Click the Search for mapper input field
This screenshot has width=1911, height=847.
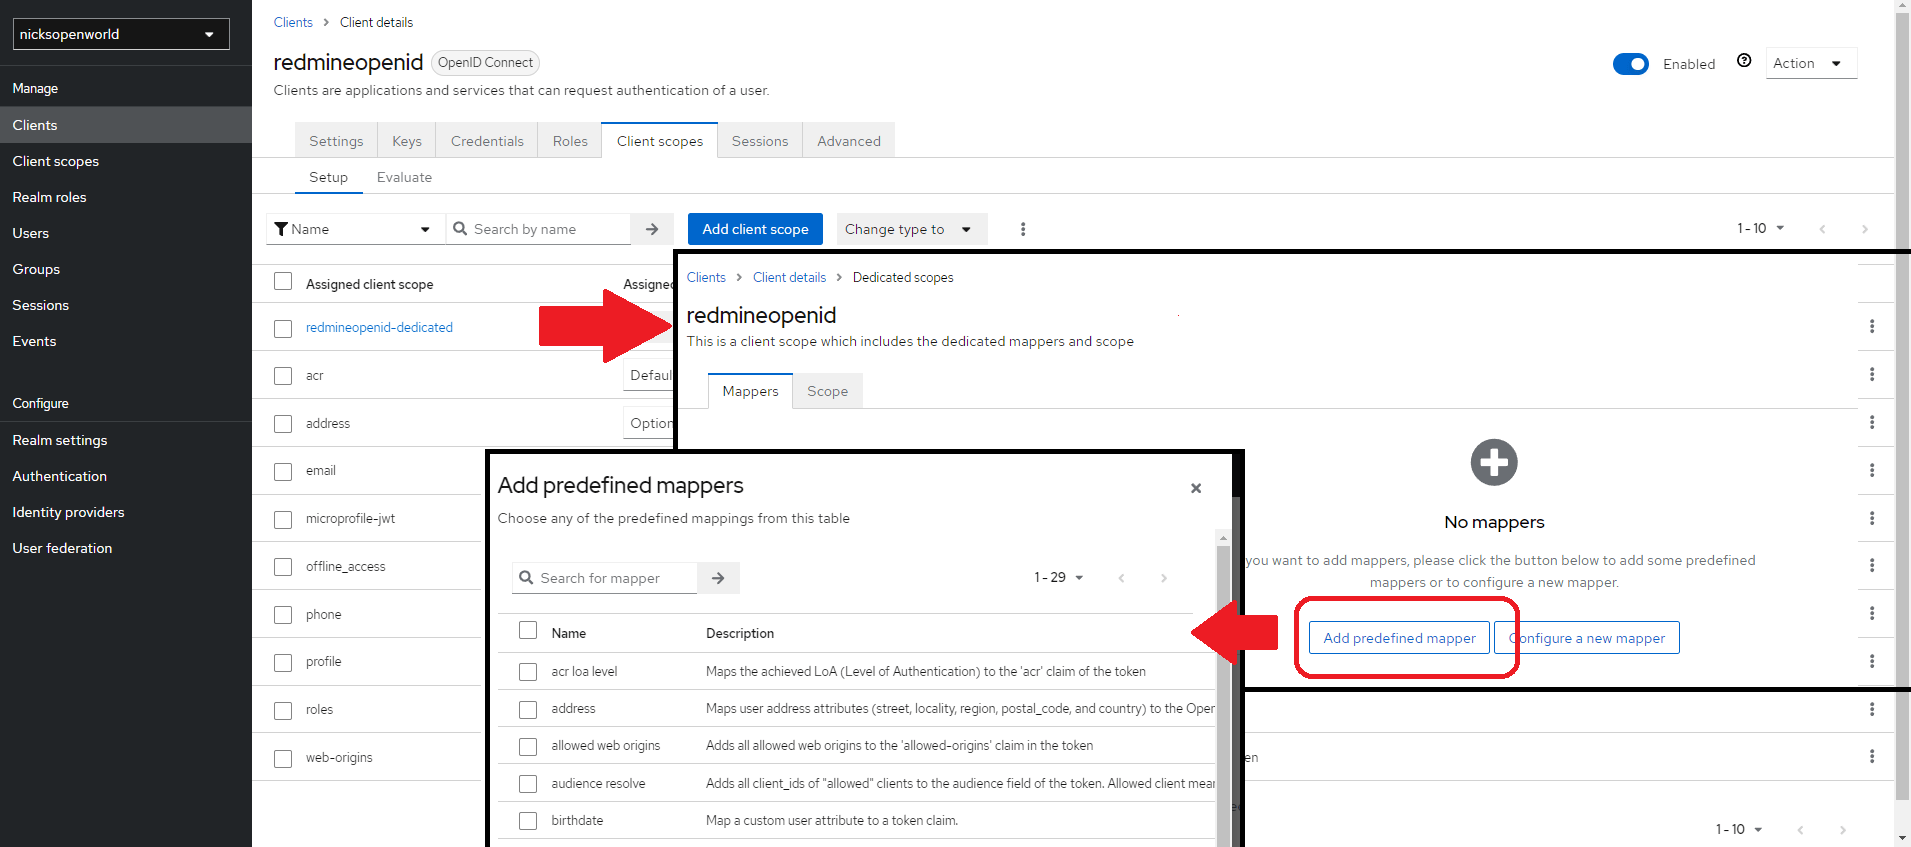tap(605, 578)
